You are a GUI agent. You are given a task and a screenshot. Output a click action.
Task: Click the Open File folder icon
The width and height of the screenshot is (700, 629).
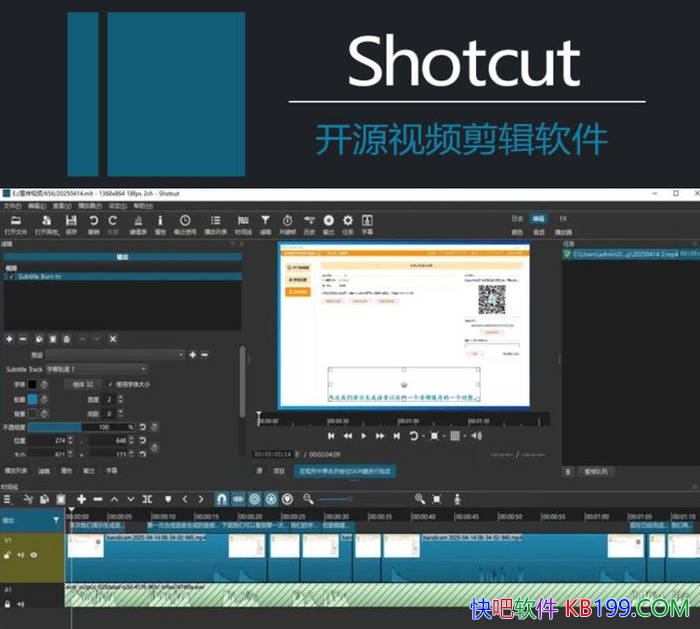pos(16,221)
